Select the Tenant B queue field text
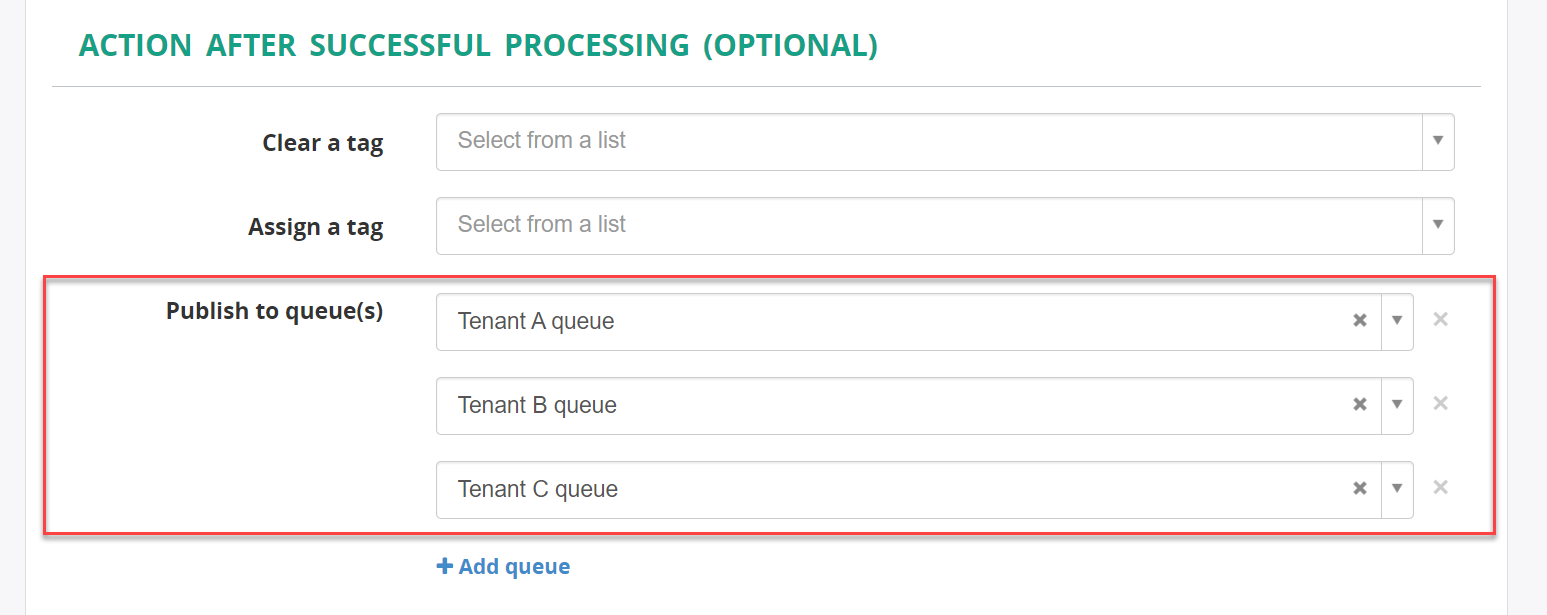This screenshot has width=1547, height=615. (537, 405)
